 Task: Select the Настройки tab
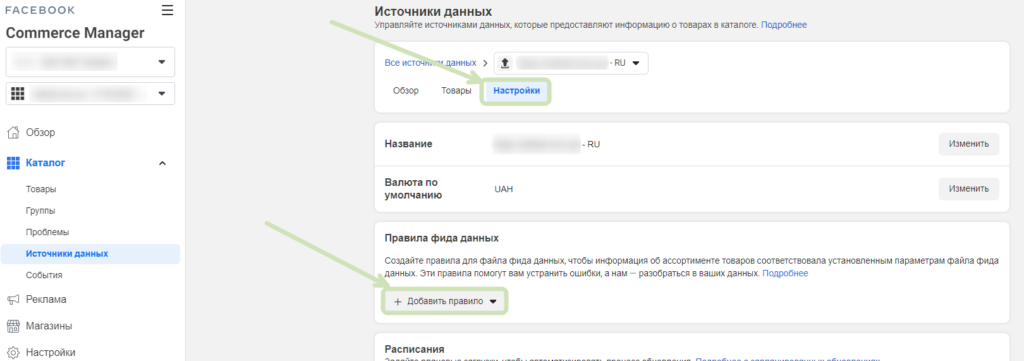click(517, 91)
